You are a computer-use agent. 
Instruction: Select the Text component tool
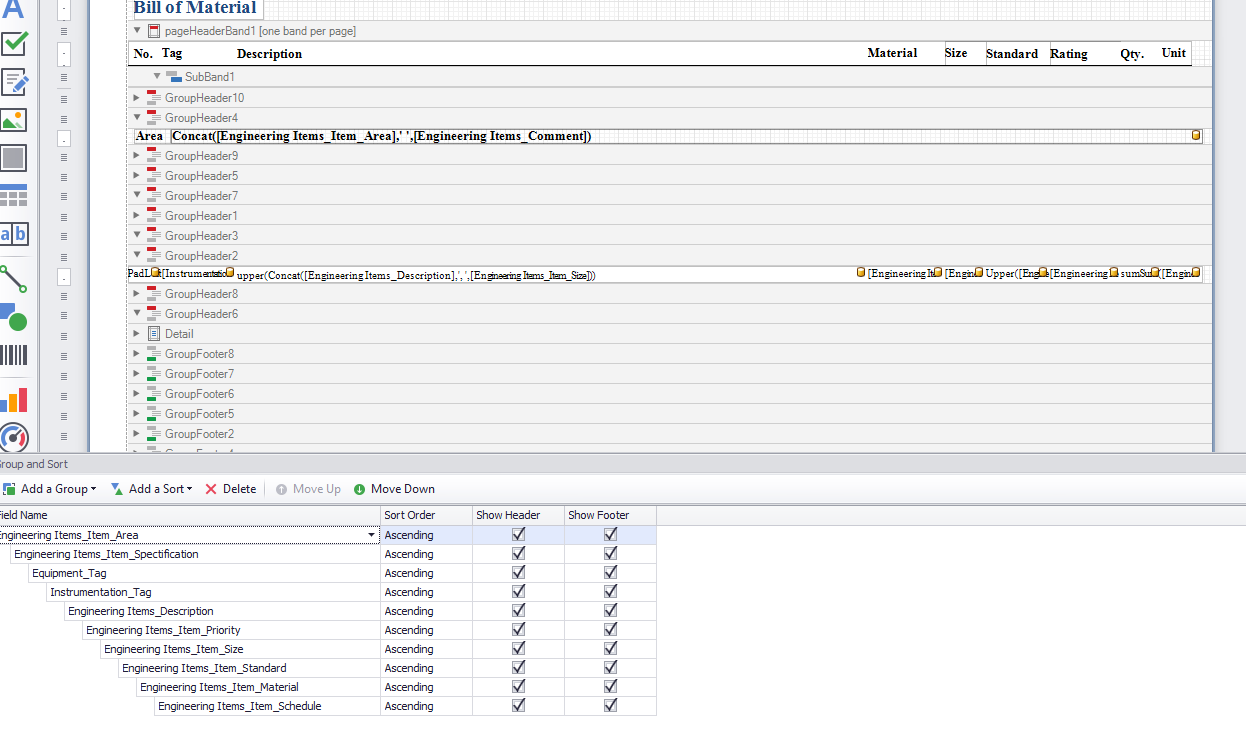coord(15,10)
